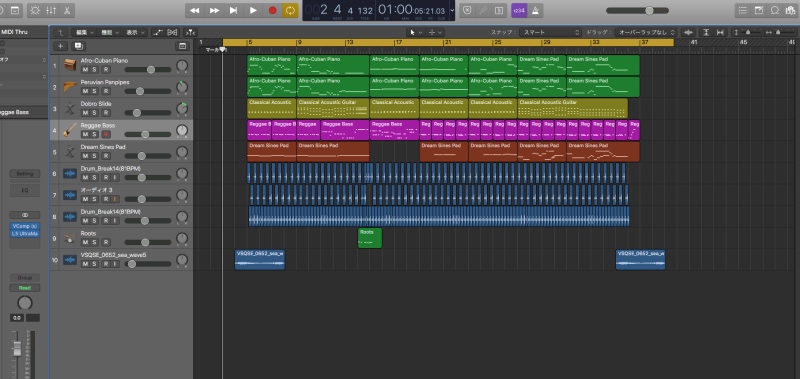800x379 pixels.
Task: Open the EQ slot in channel strip
Action: tap(24, 190)
